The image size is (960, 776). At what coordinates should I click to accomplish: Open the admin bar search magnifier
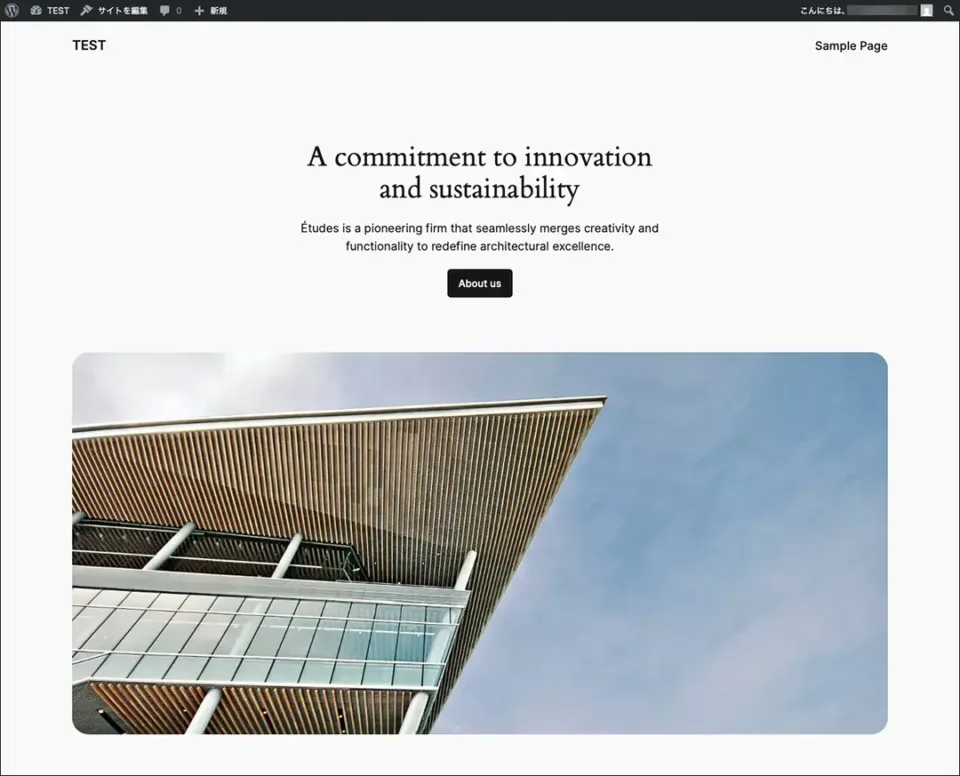click(x=949, y=10)
